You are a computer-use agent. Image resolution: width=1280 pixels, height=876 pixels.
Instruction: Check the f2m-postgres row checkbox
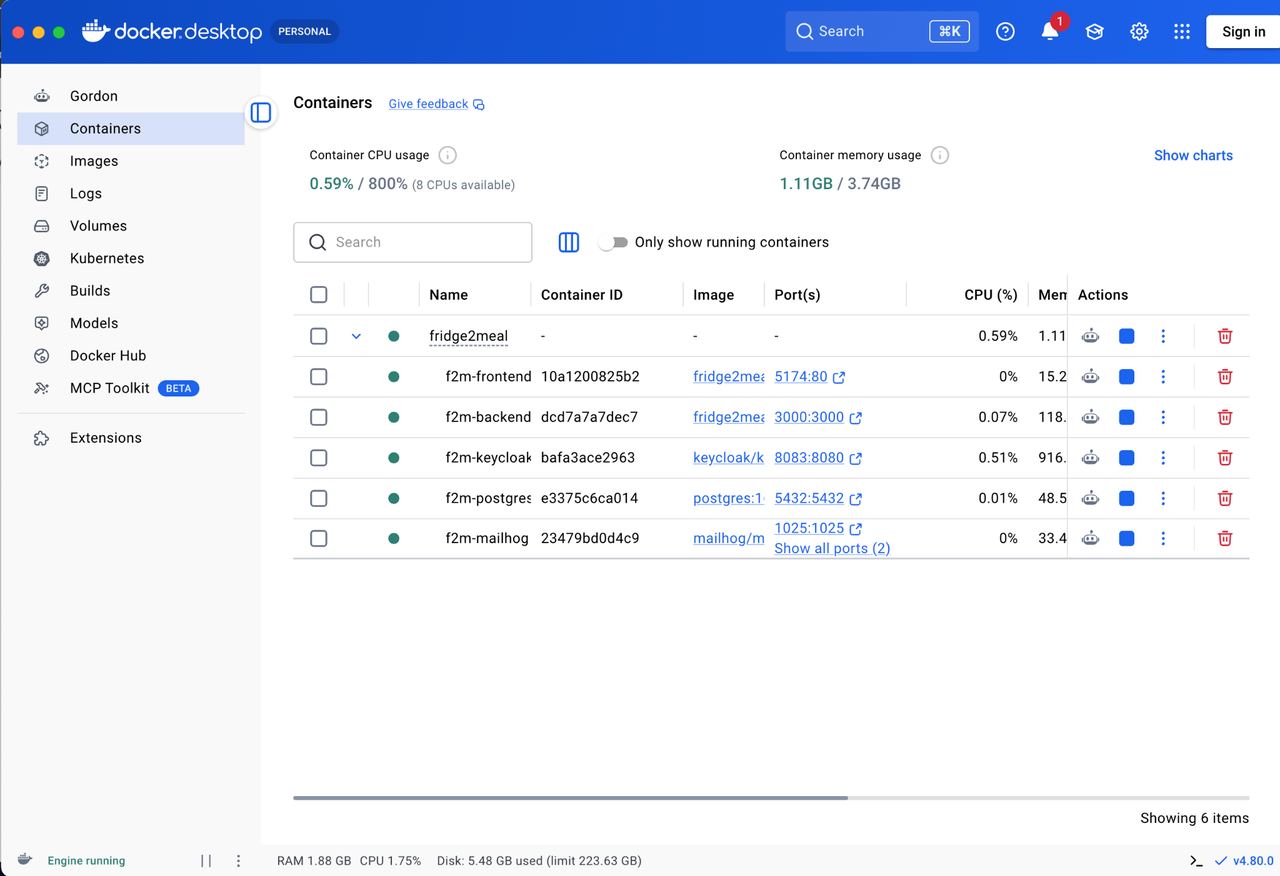319,498
